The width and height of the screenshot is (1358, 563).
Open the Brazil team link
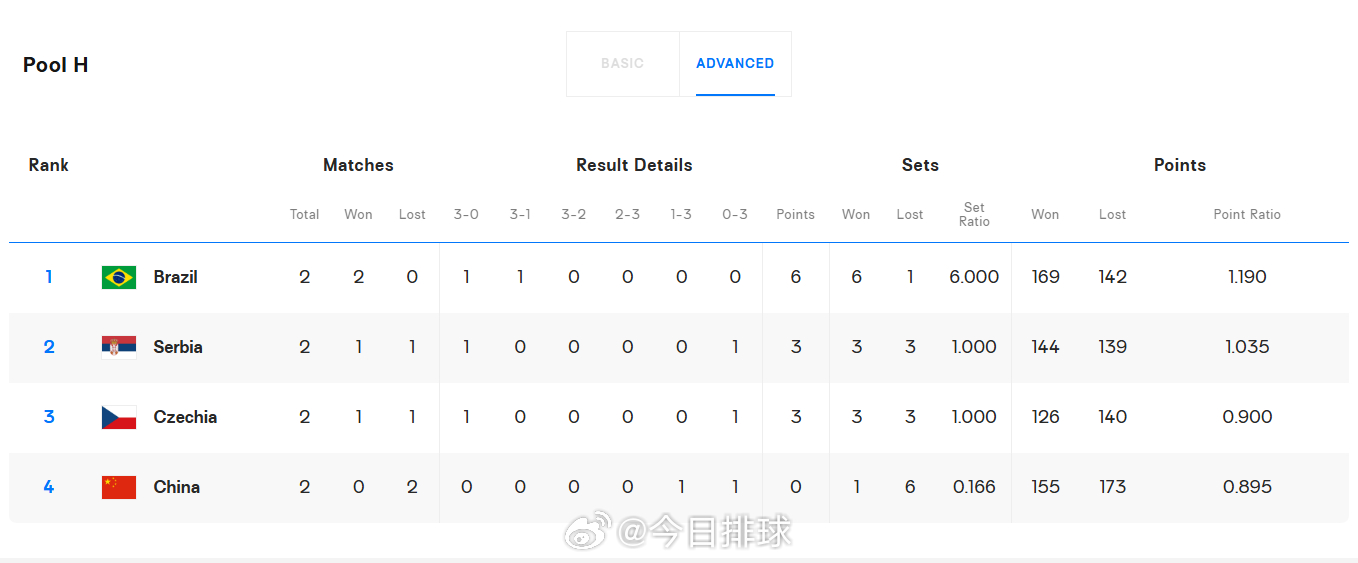pyautogui.click(x=175, y=277)
